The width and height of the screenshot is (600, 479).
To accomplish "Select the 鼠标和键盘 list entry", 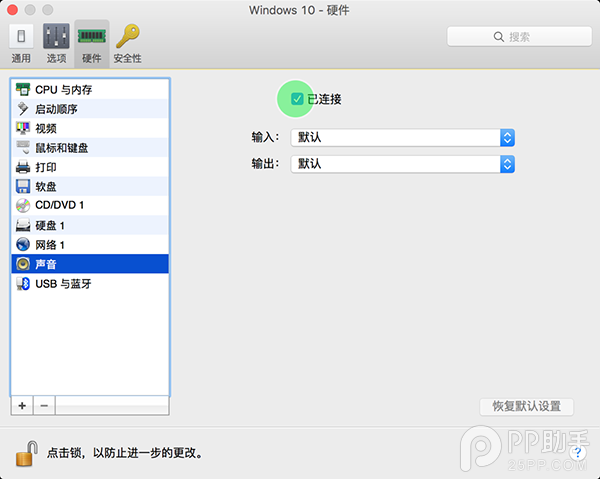I will coord(90,148).
